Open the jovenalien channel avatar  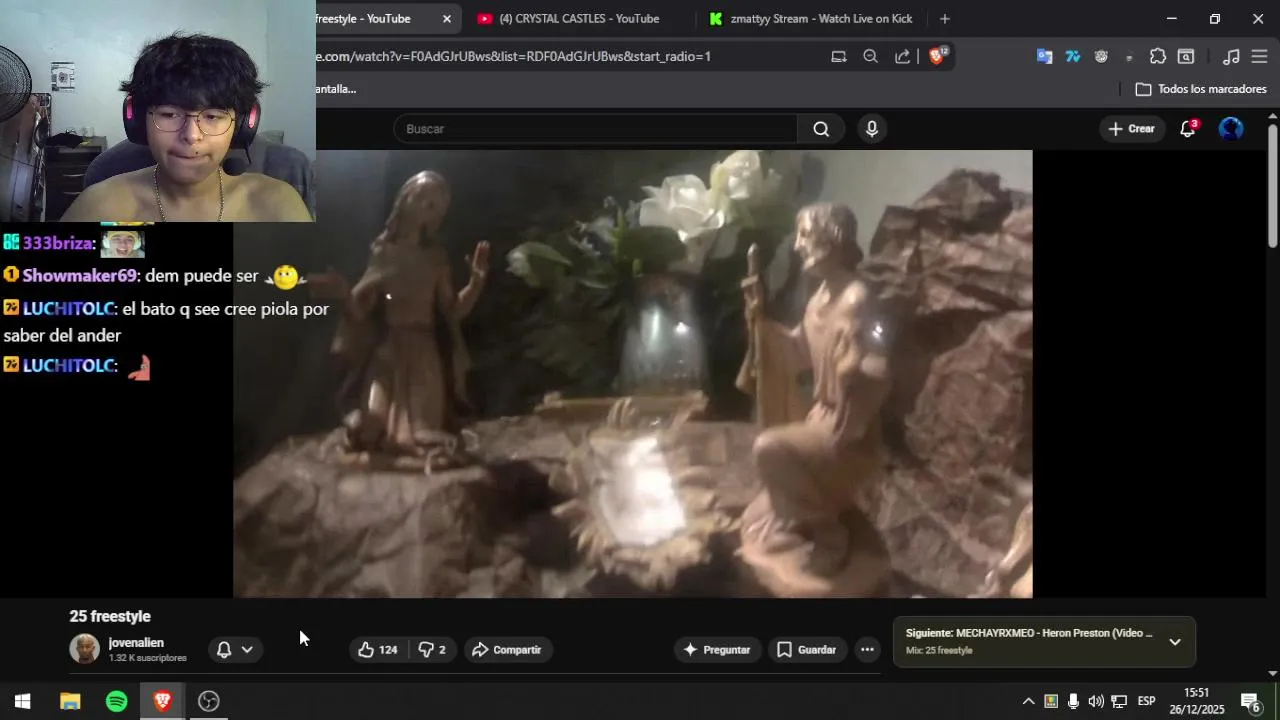pyautogui.click(x=84, y=649)
